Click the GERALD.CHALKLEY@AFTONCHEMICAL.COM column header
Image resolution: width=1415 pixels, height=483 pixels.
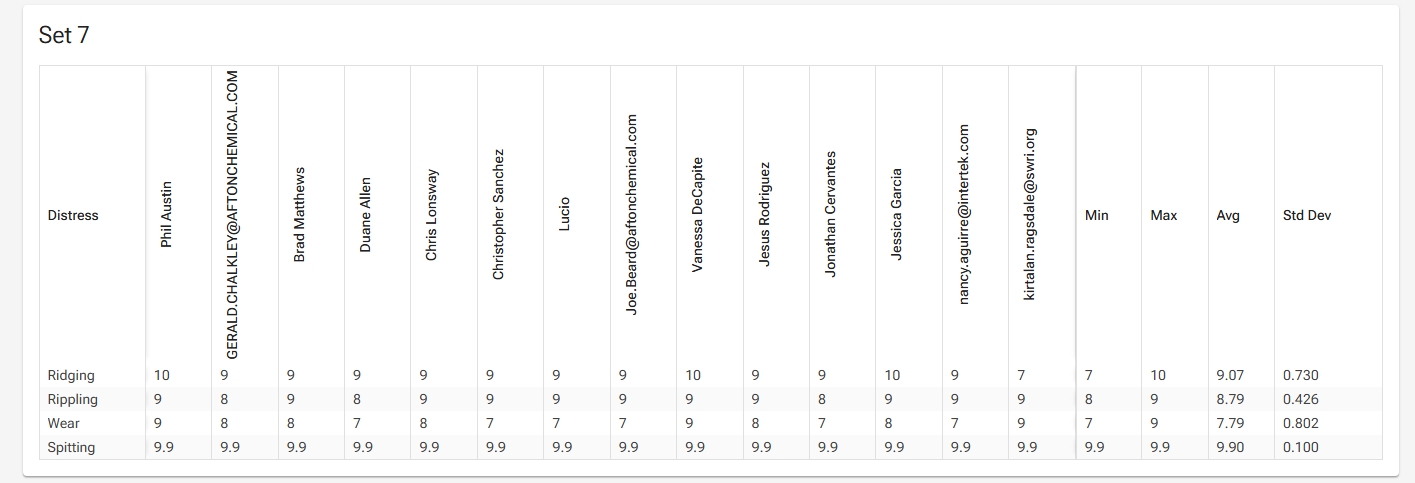coord(232,215)
